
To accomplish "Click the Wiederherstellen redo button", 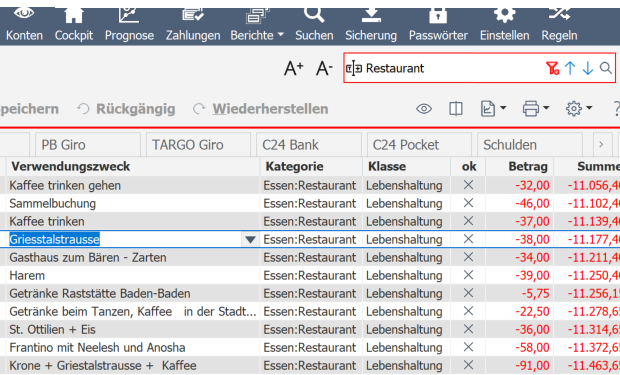I will (x=261, y=109).
